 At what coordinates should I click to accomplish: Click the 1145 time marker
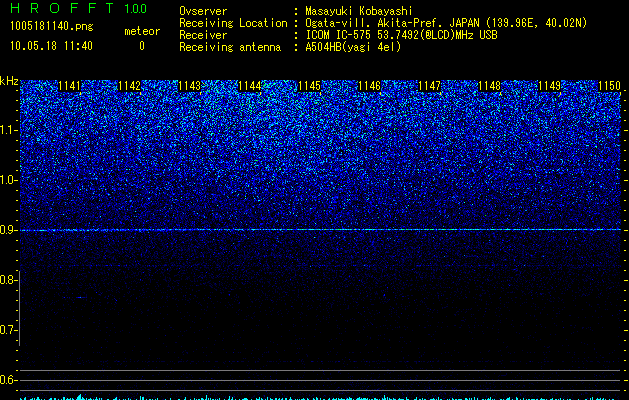click(x=310, y=86)
